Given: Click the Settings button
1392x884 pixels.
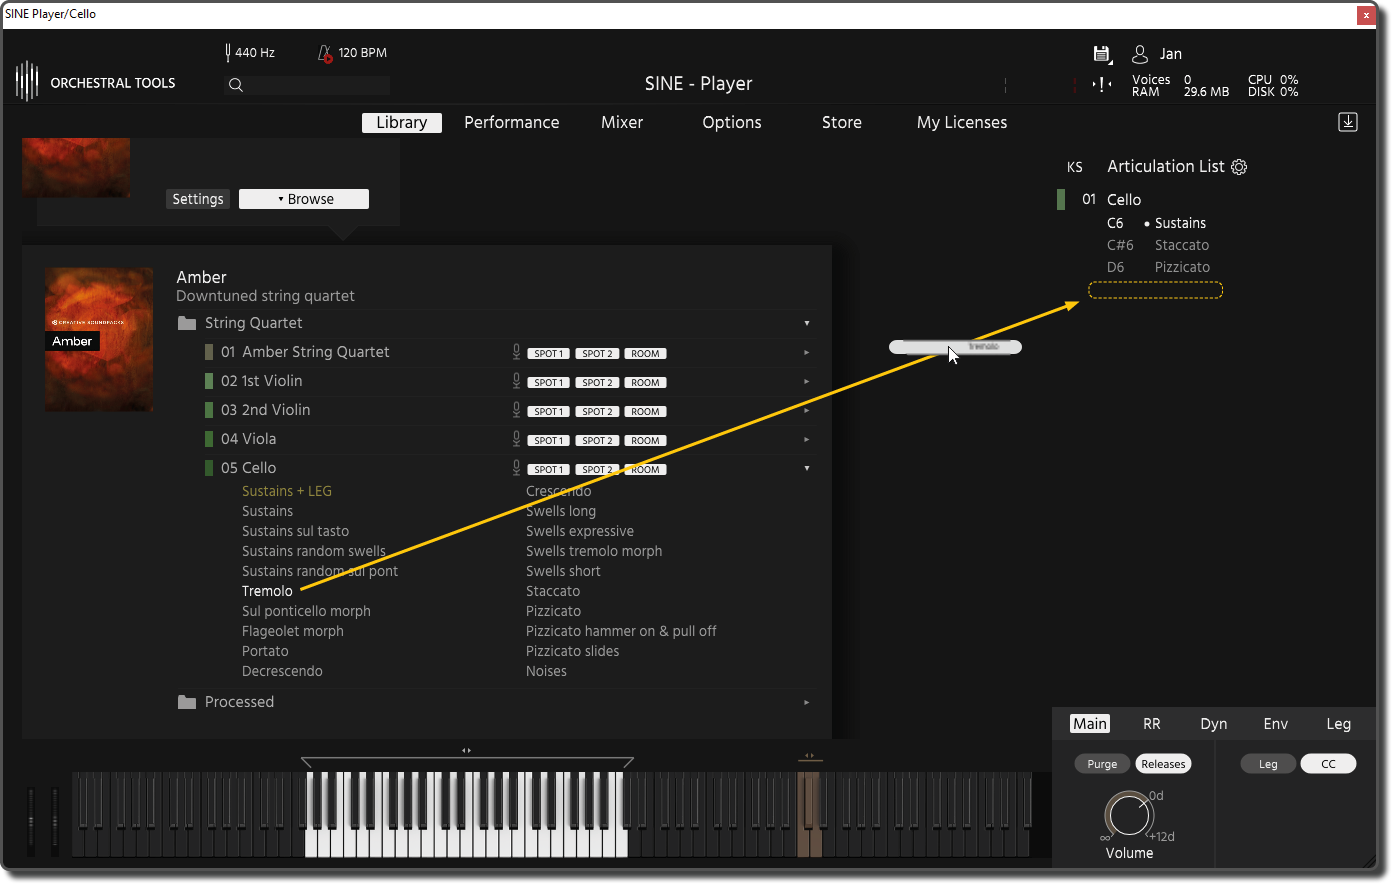Looking at the screenshot, I should 198,199.
